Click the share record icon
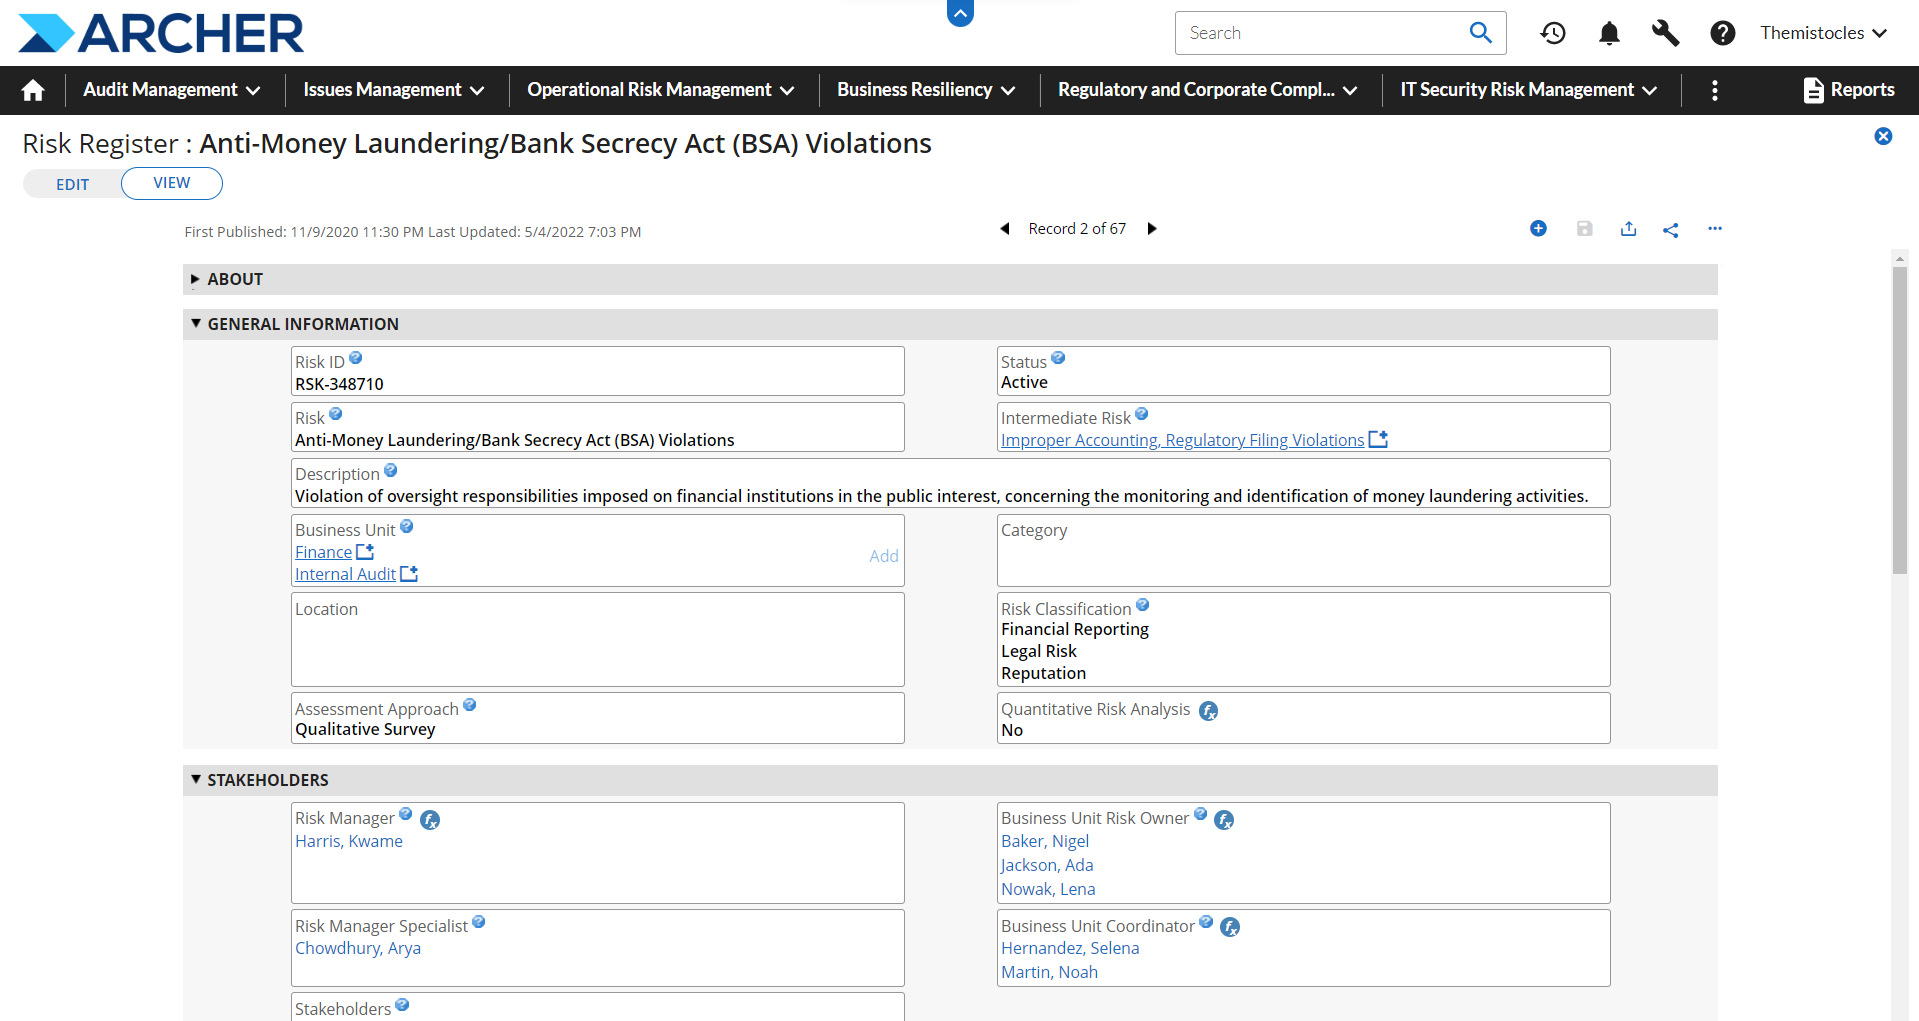The width and height of the screenshot is (1919, 1021). 1670,229
